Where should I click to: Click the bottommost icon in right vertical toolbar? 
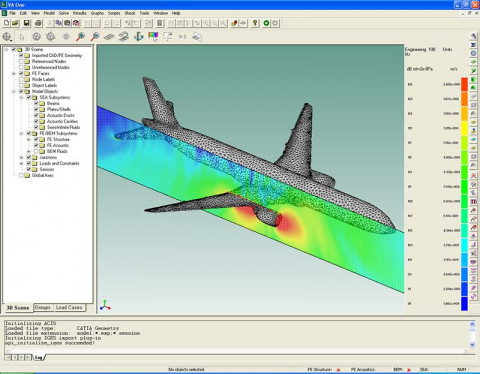[473, 296]
